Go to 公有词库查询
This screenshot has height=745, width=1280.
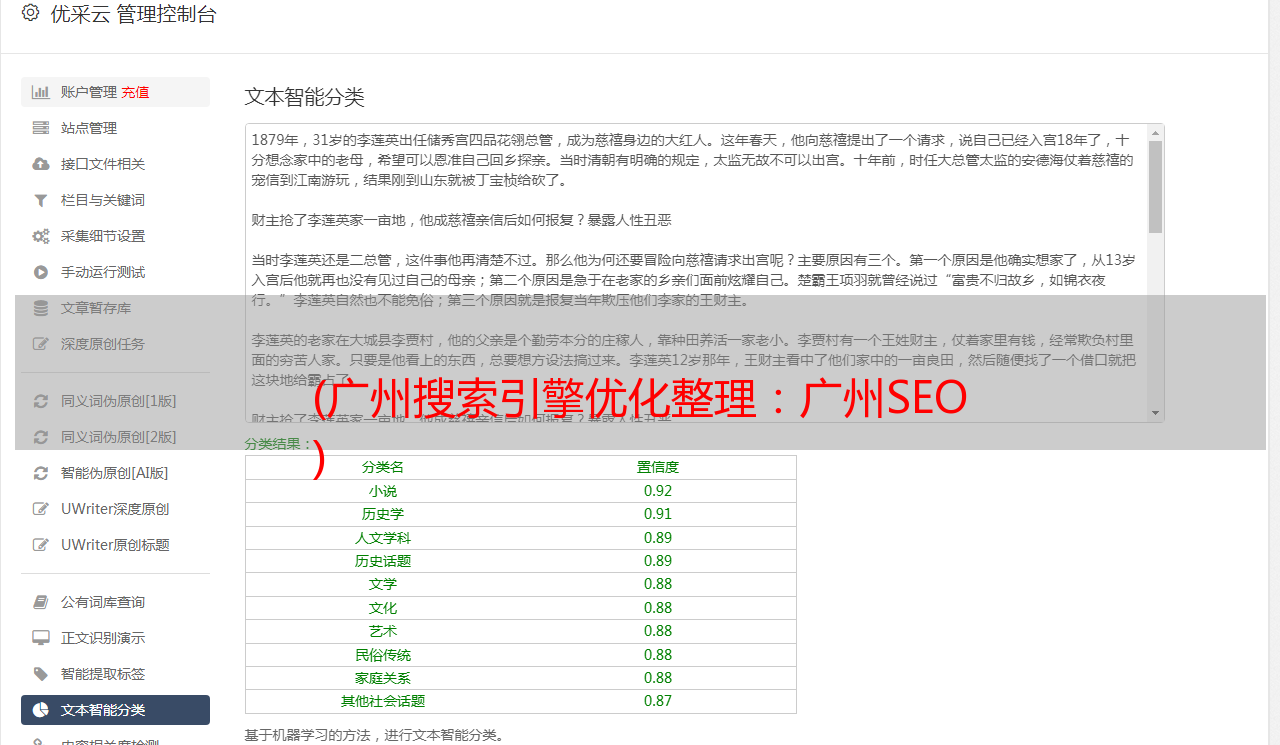(115, 602)
